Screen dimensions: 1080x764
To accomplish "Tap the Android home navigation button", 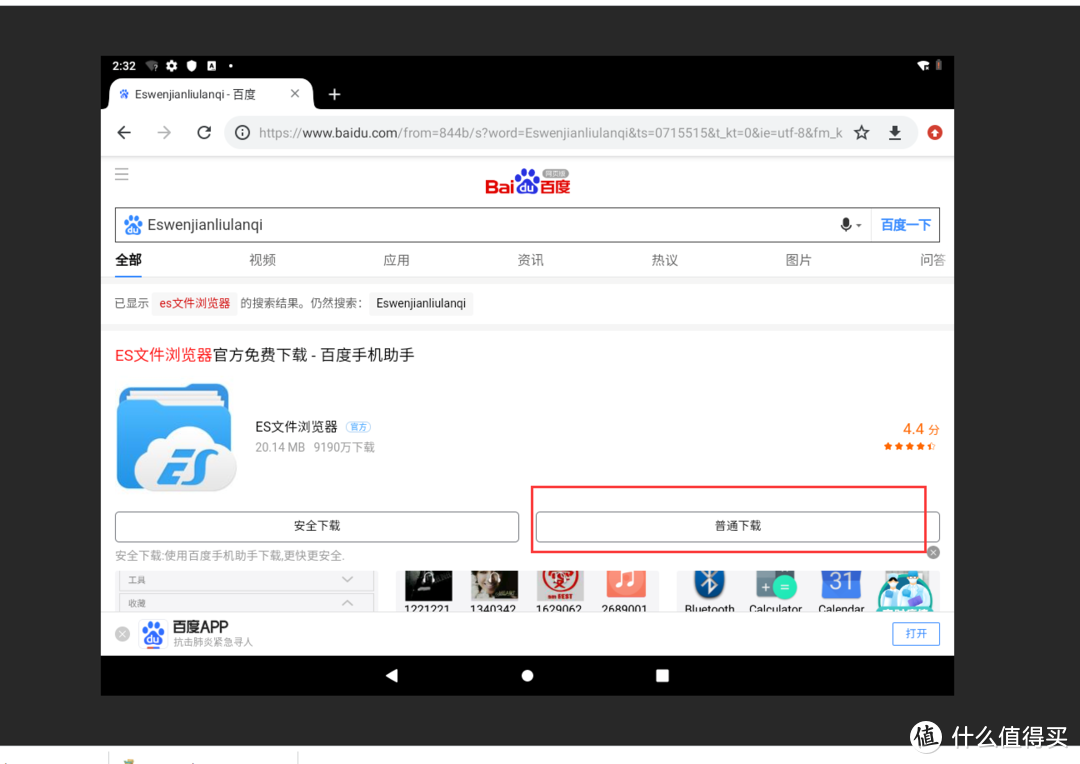I will point(528,676).
